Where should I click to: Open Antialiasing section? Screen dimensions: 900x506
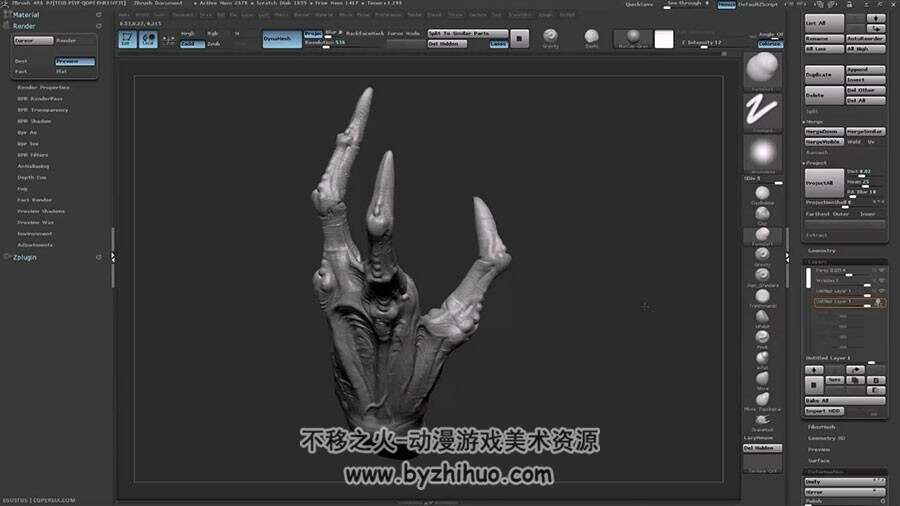tap(33, 166)
